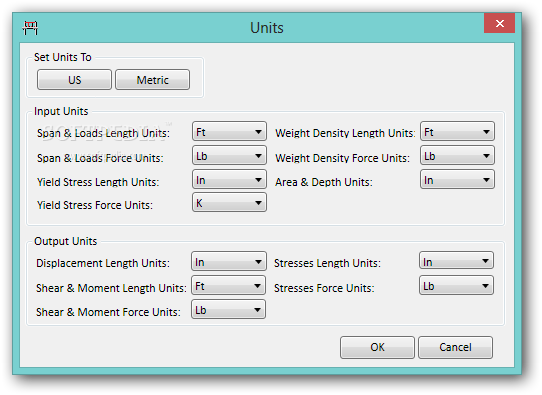Click the "Stresses Force Units:" label
Image resolution: width=542 pixels, height=395 pixels.
tap(324, 288)
